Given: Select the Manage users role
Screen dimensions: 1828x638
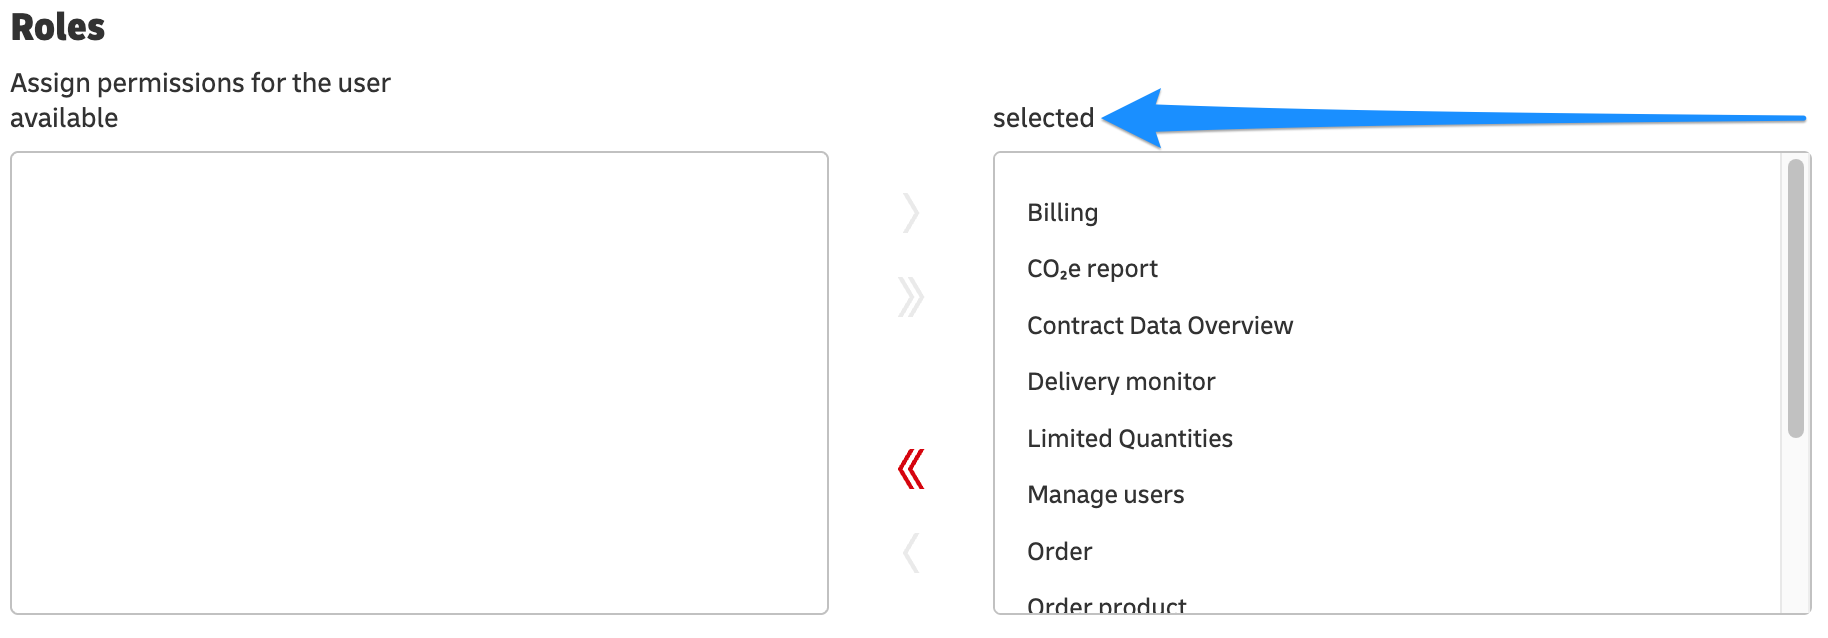Looking at the screenshot, I should click(x=1105, y=494).
